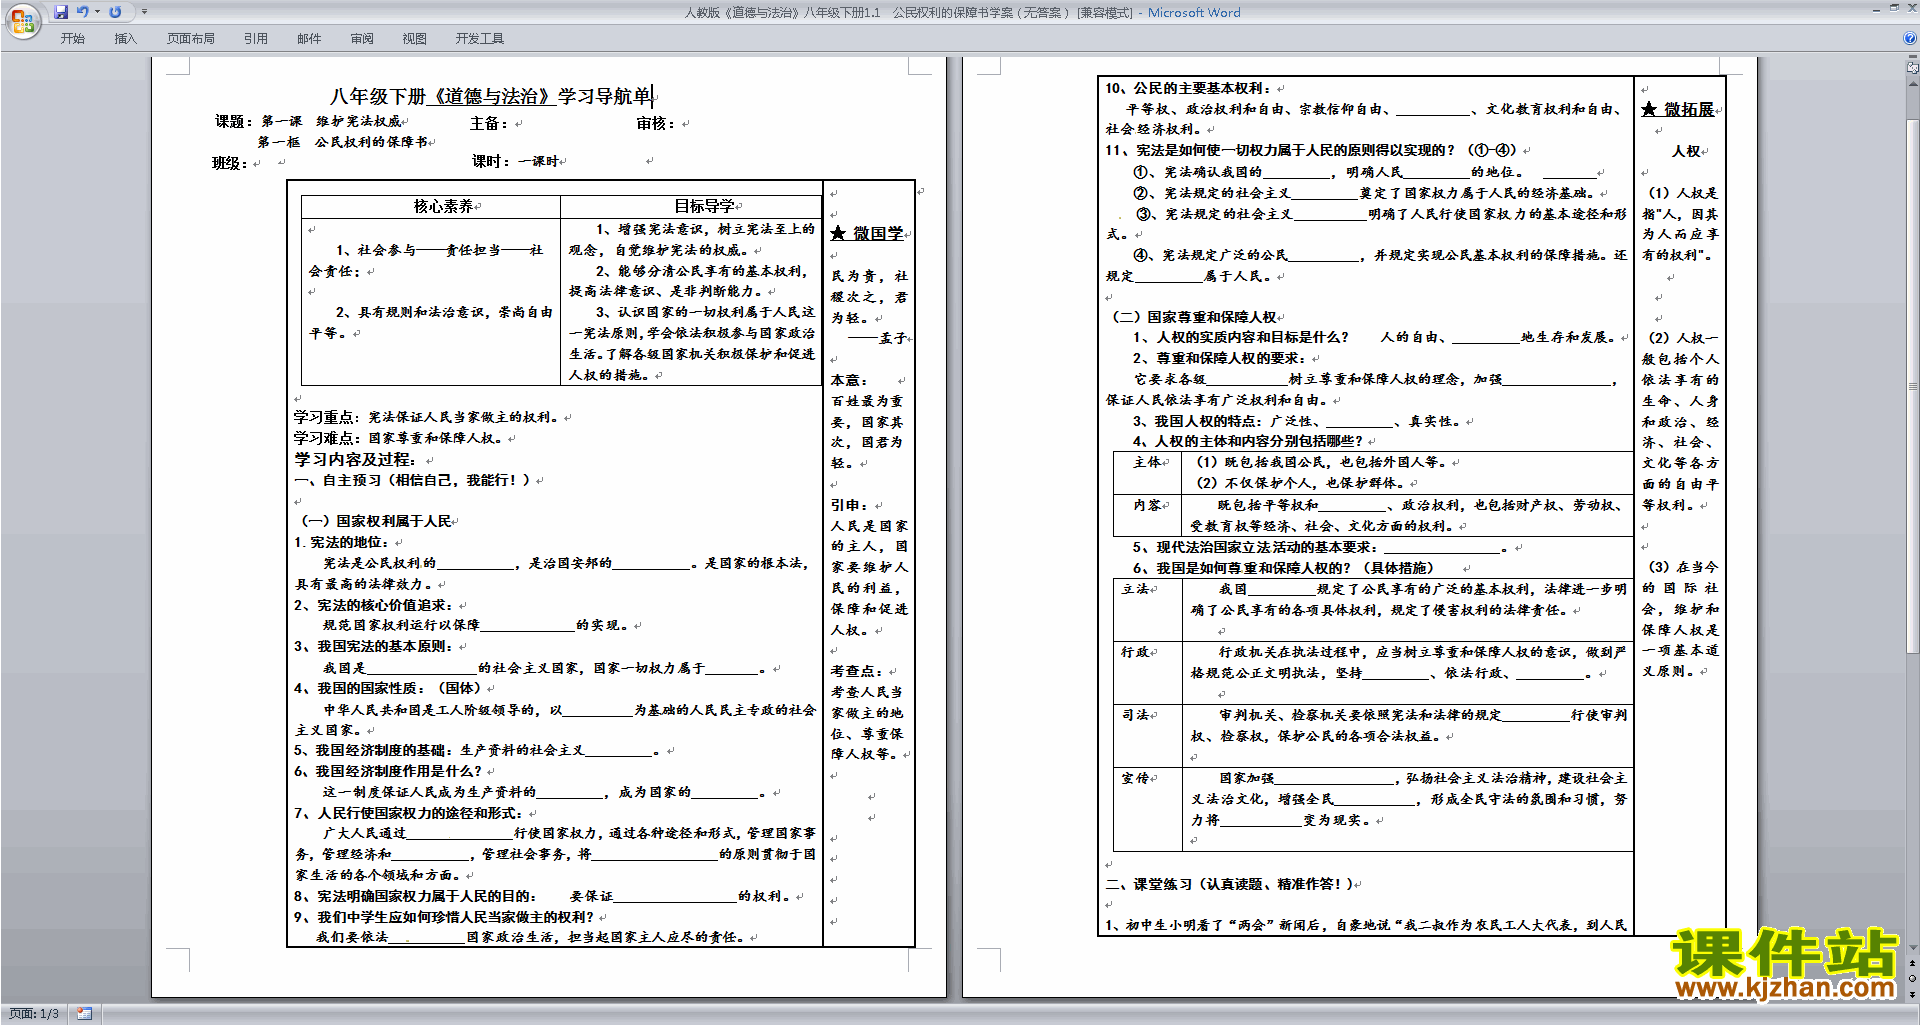Click the 司法 table row label
The height and width of the screenshot is (1025, 1920).
[1136, 715]
